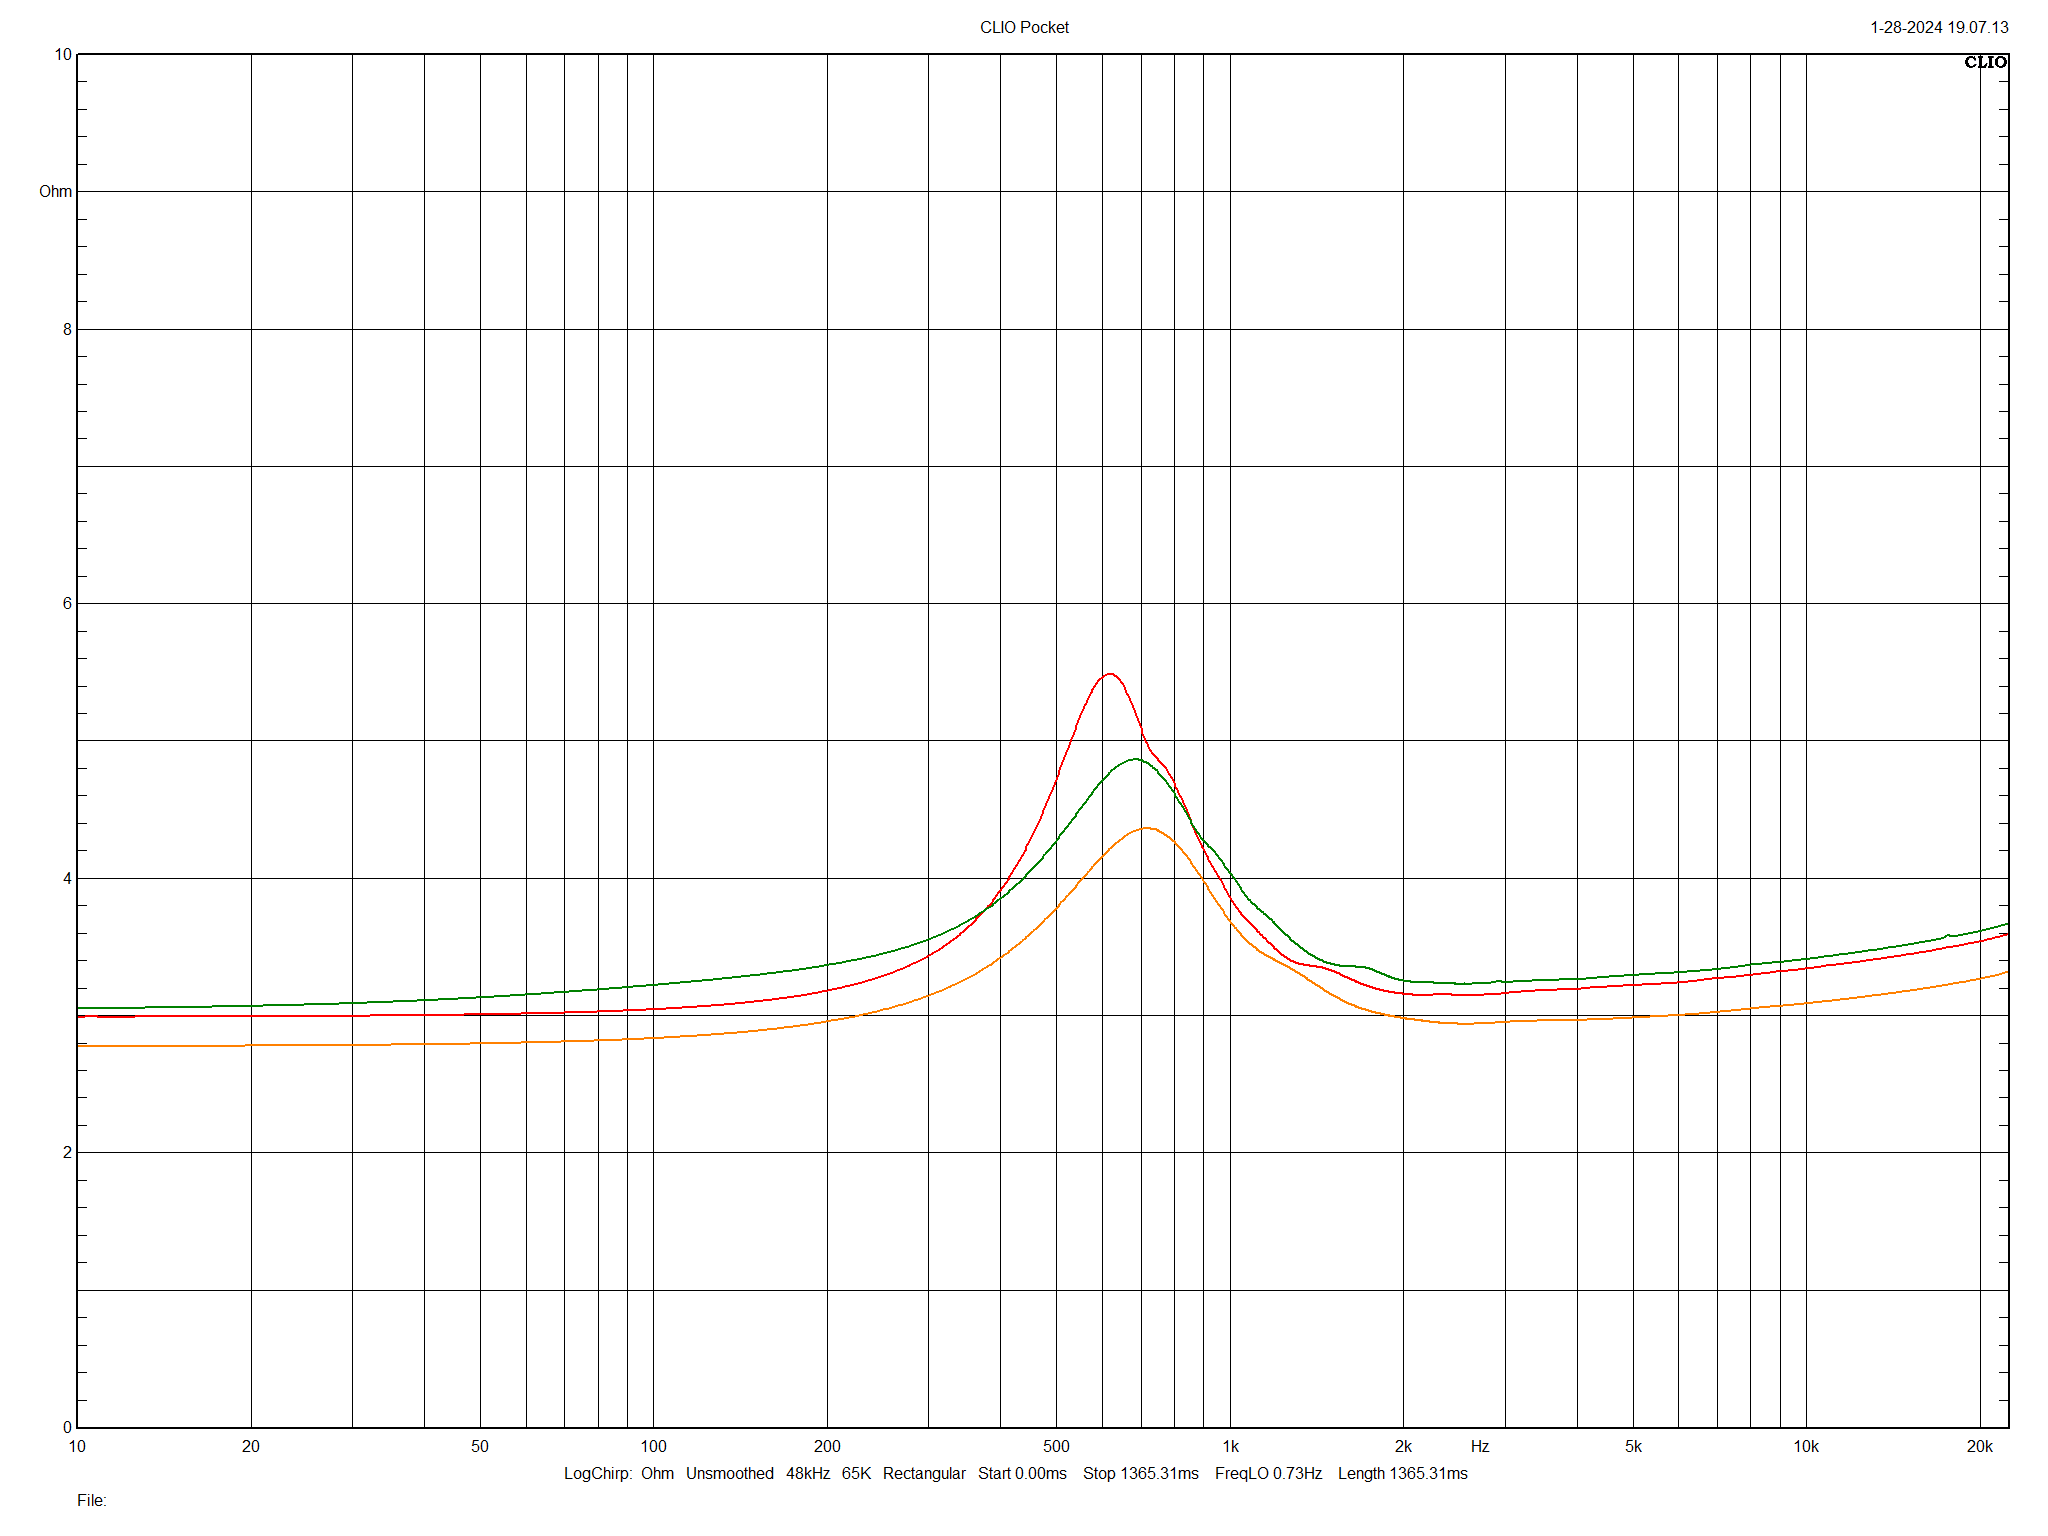Click the x-axis frequency label 20k
2048x1536 pixels.
point(1980,1446)
